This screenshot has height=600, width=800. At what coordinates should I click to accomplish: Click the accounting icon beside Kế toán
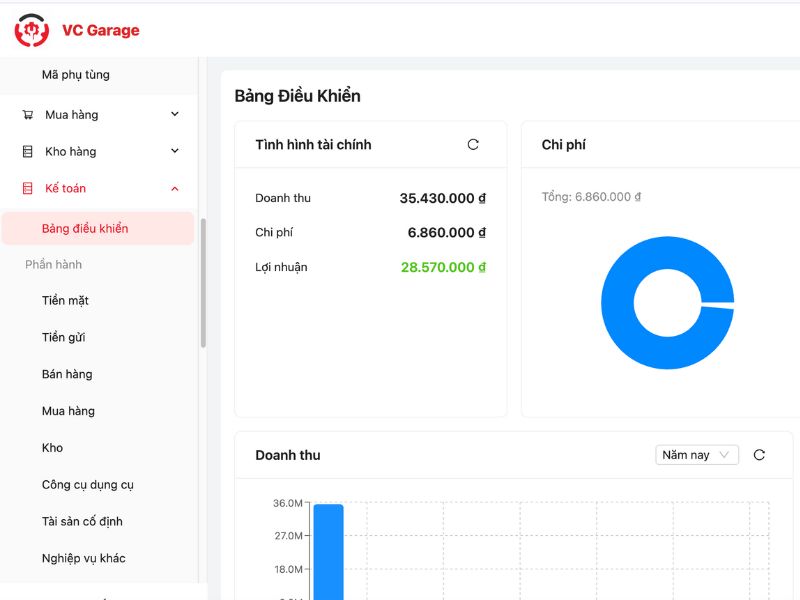click(x=28, y=189)
